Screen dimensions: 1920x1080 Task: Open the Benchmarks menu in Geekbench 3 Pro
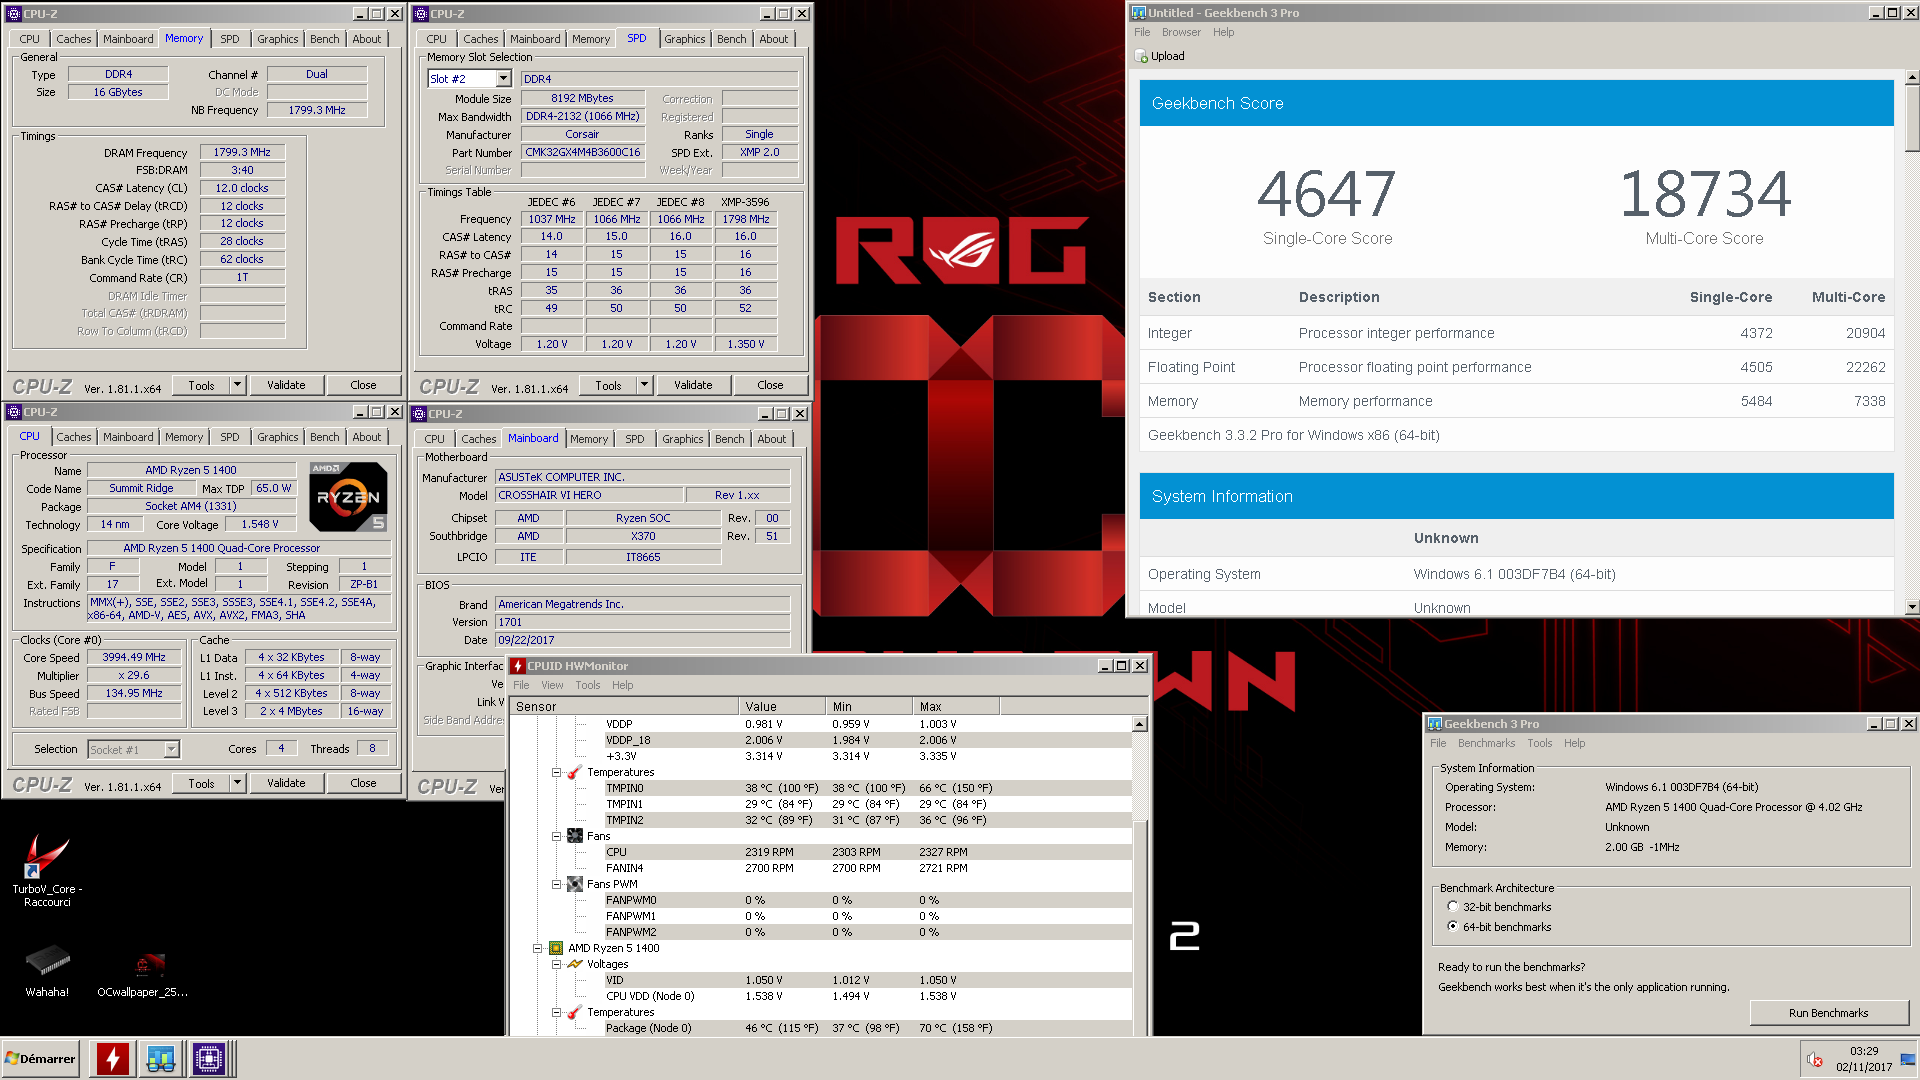[1486, 743]
